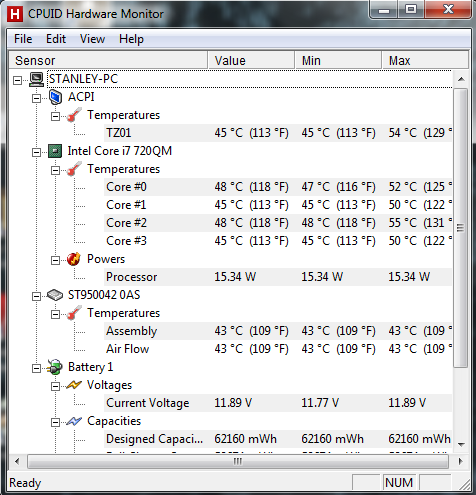Click the horizontal scrollbar thumb
Screen dimensions: 476x495
(238, 462)
